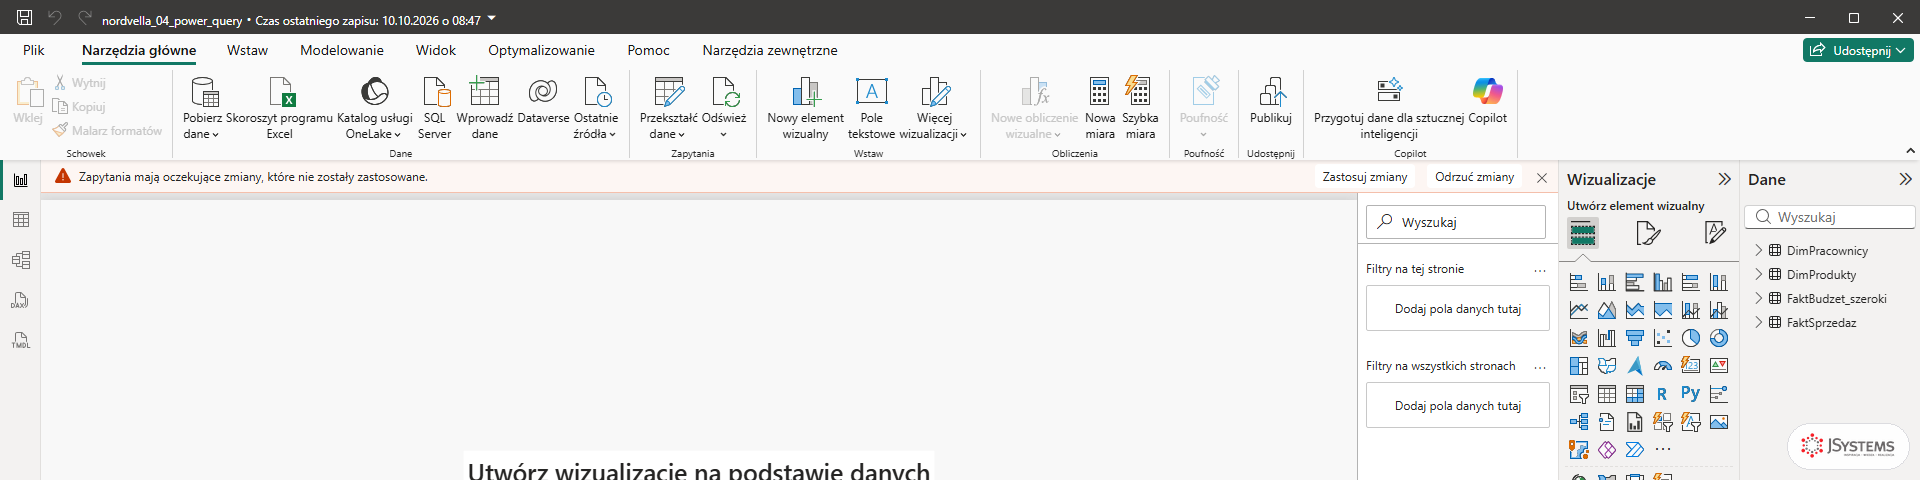The height and width of the screenshot is (480, 1920).
Task: Click Nowy element wizualny icon
Action: tap(805, 92)
